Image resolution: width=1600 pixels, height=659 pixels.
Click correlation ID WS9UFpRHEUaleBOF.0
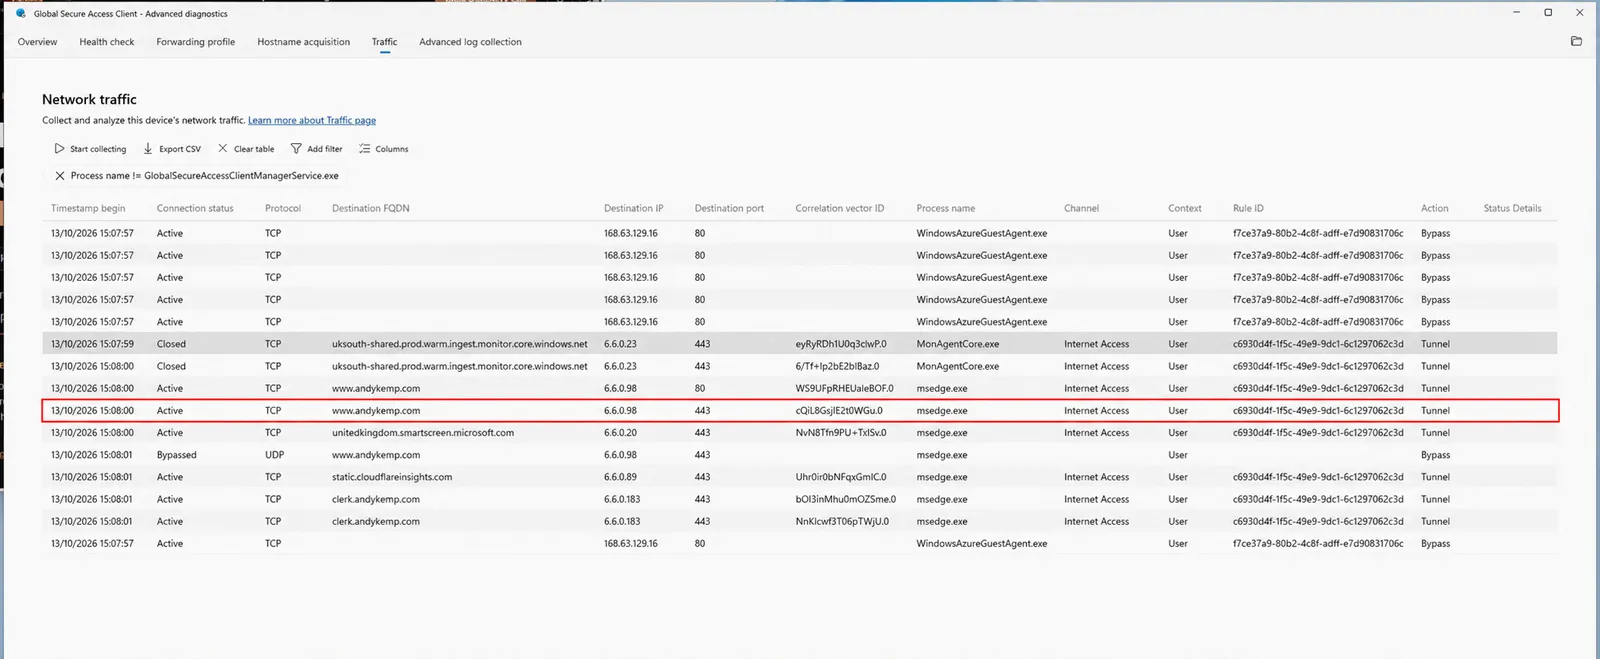[x=845, y=388]
